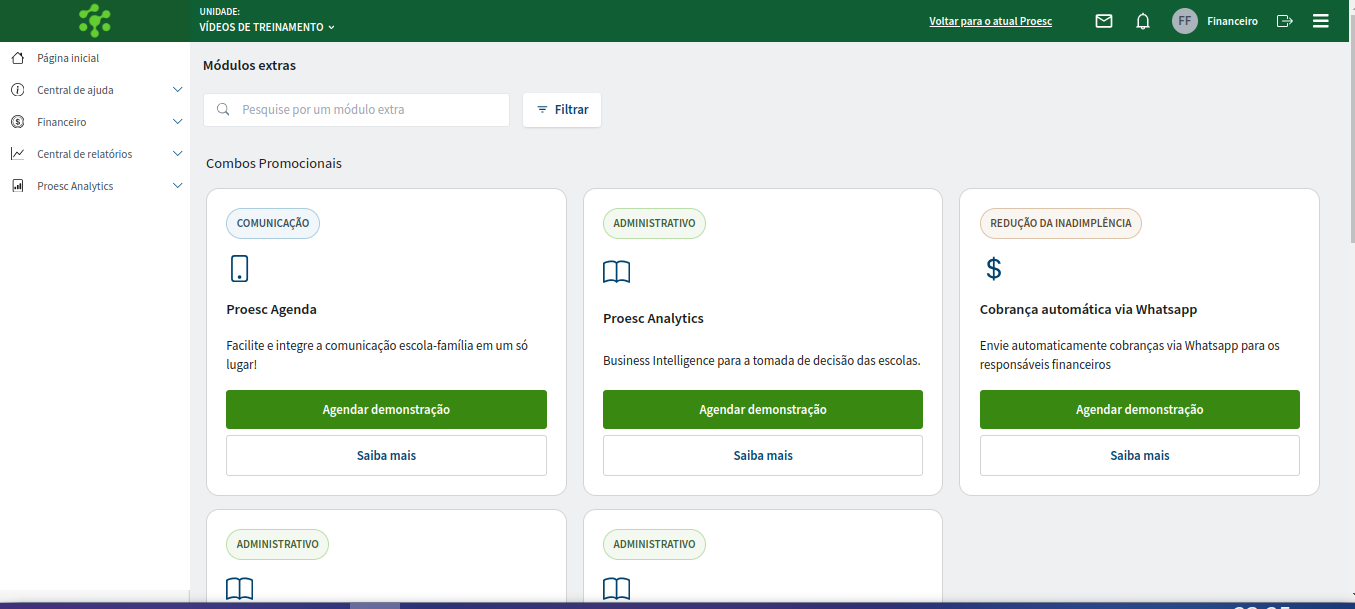Screen dimensions: 1355x609
Task: Click the Combos Promocionais heading
Action: coord(274,163)
